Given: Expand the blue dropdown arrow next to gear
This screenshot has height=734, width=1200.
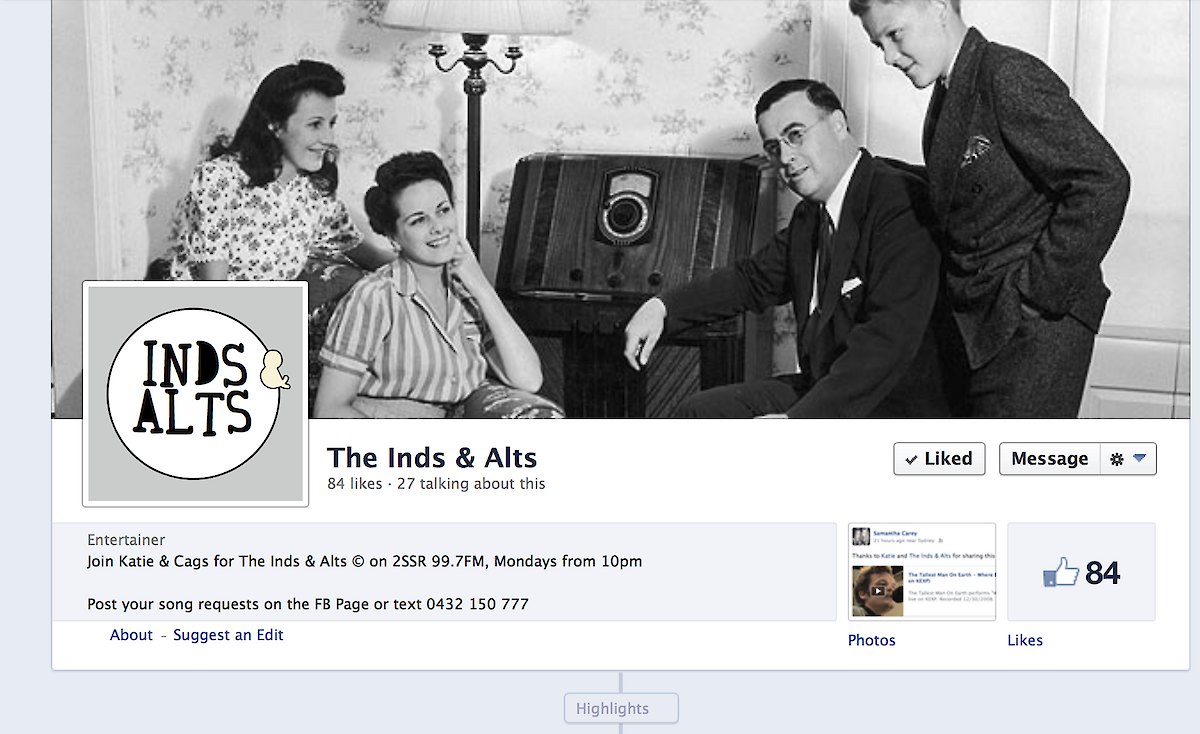Looking at the screenshot, I should [x=1140, y=458].
